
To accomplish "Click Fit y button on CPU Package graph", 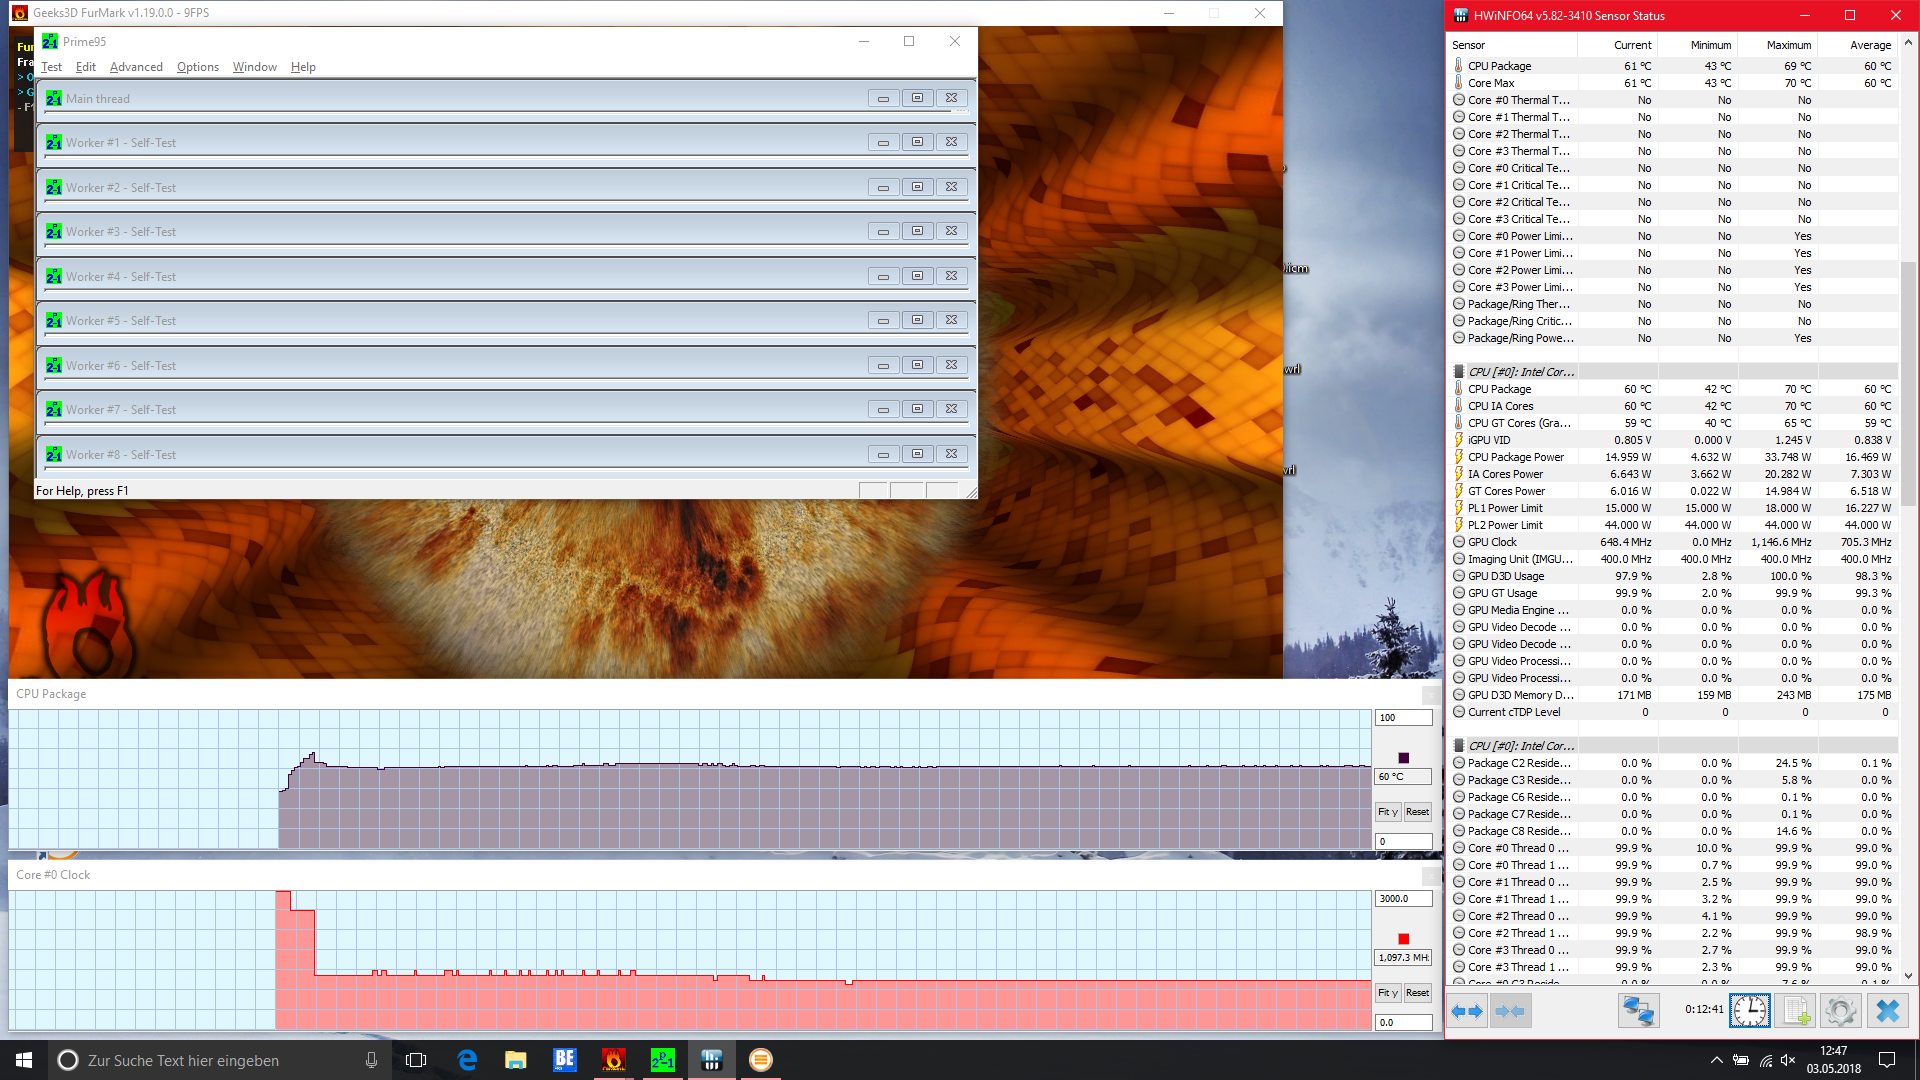I will tap(1388, 812).
